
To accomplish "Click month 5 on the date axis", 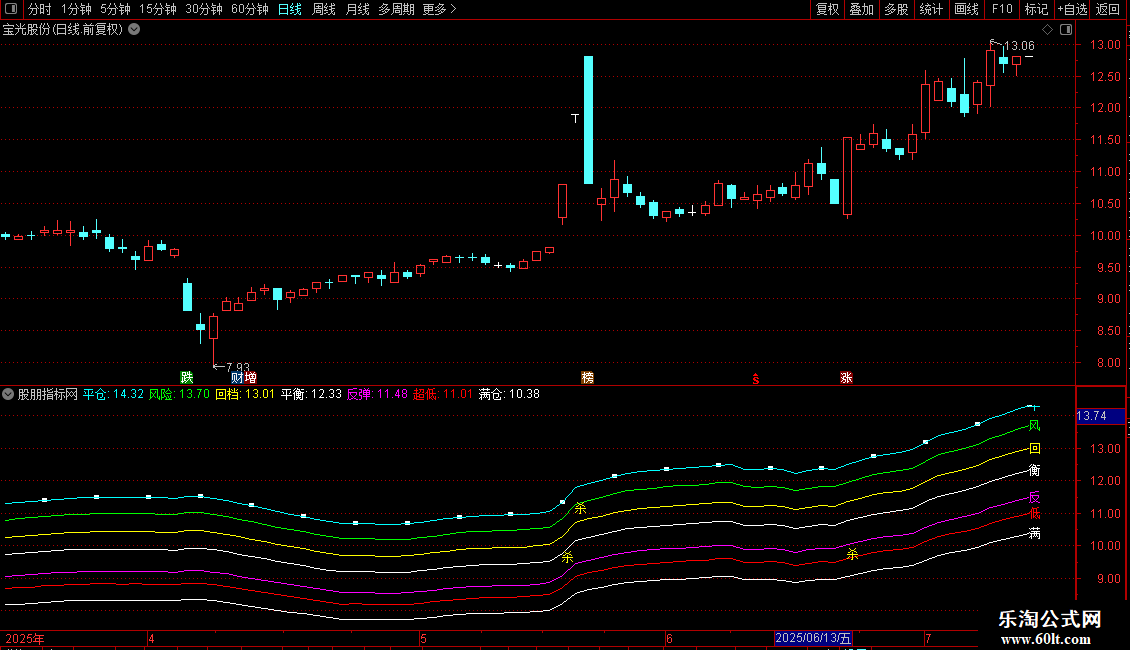I will pos(423,638).
